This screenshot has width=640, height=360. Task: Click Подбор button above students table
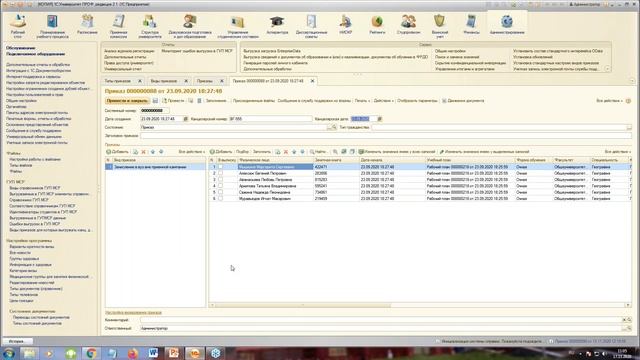[x=242, y=152]
